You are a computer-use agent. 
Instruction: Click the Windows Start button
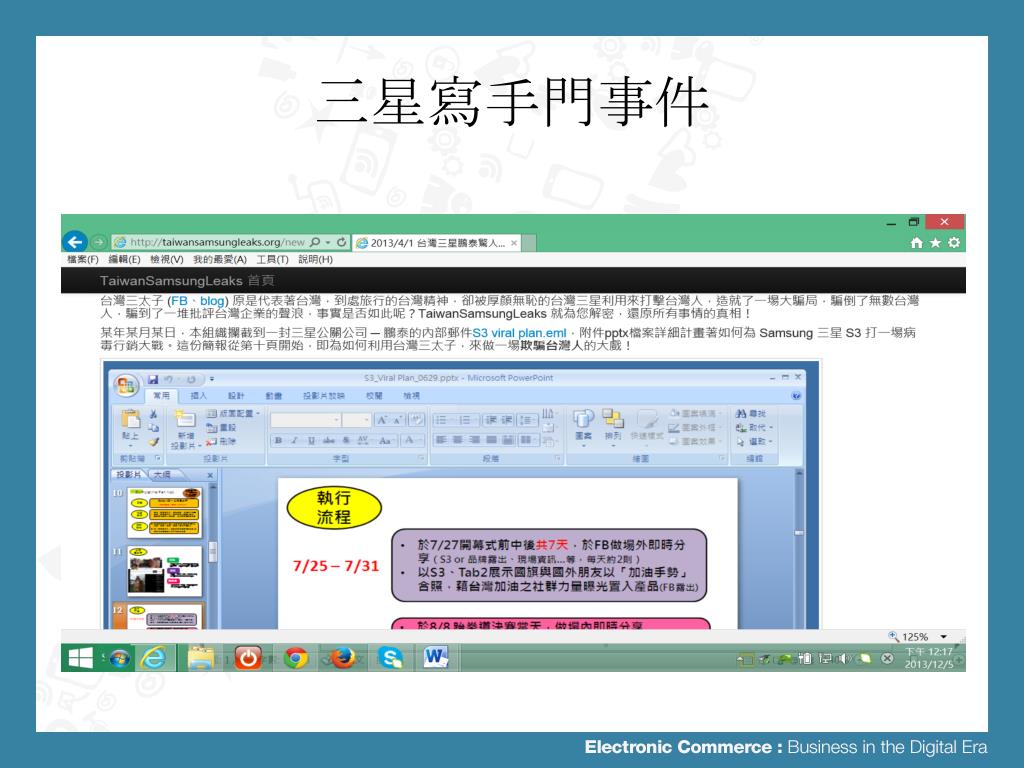(80, 658)
